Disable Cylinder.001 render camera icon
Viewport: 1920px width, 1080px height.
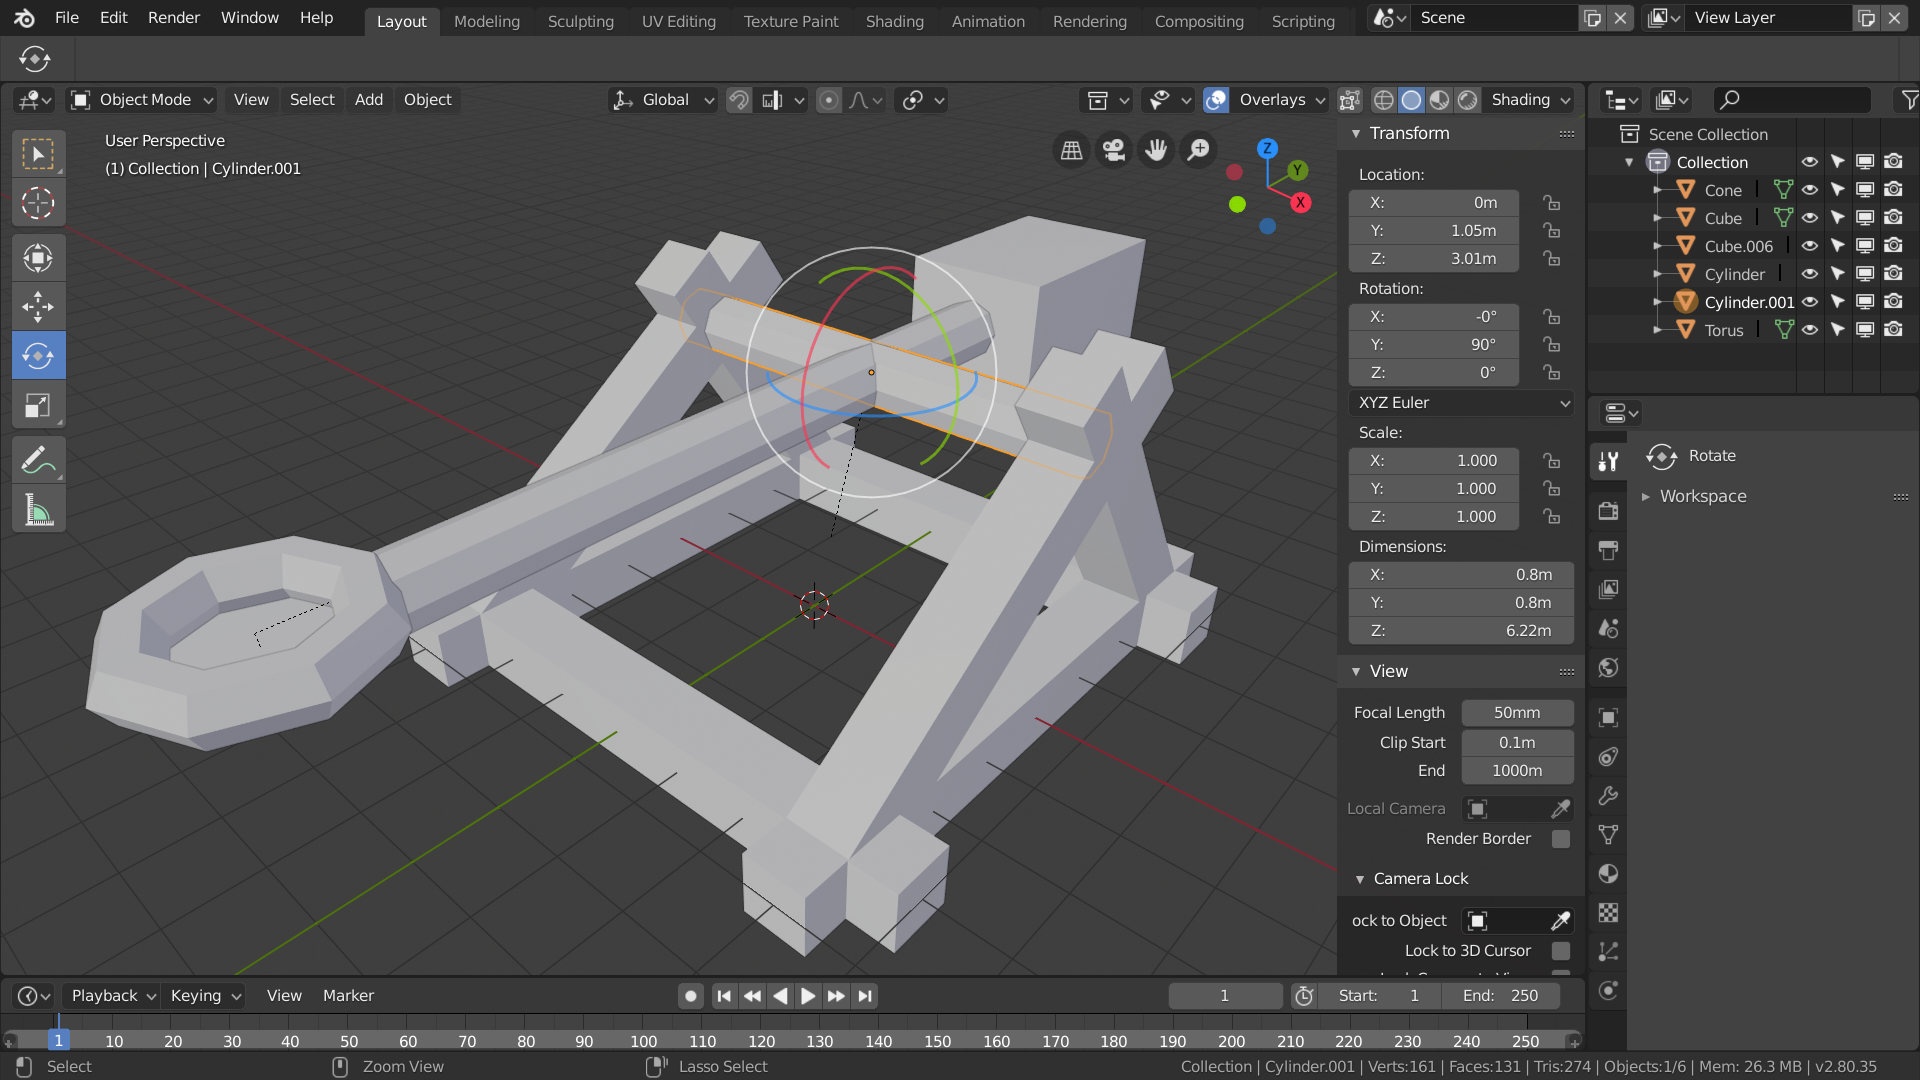pyautogui.click(x=1893, y=302)
